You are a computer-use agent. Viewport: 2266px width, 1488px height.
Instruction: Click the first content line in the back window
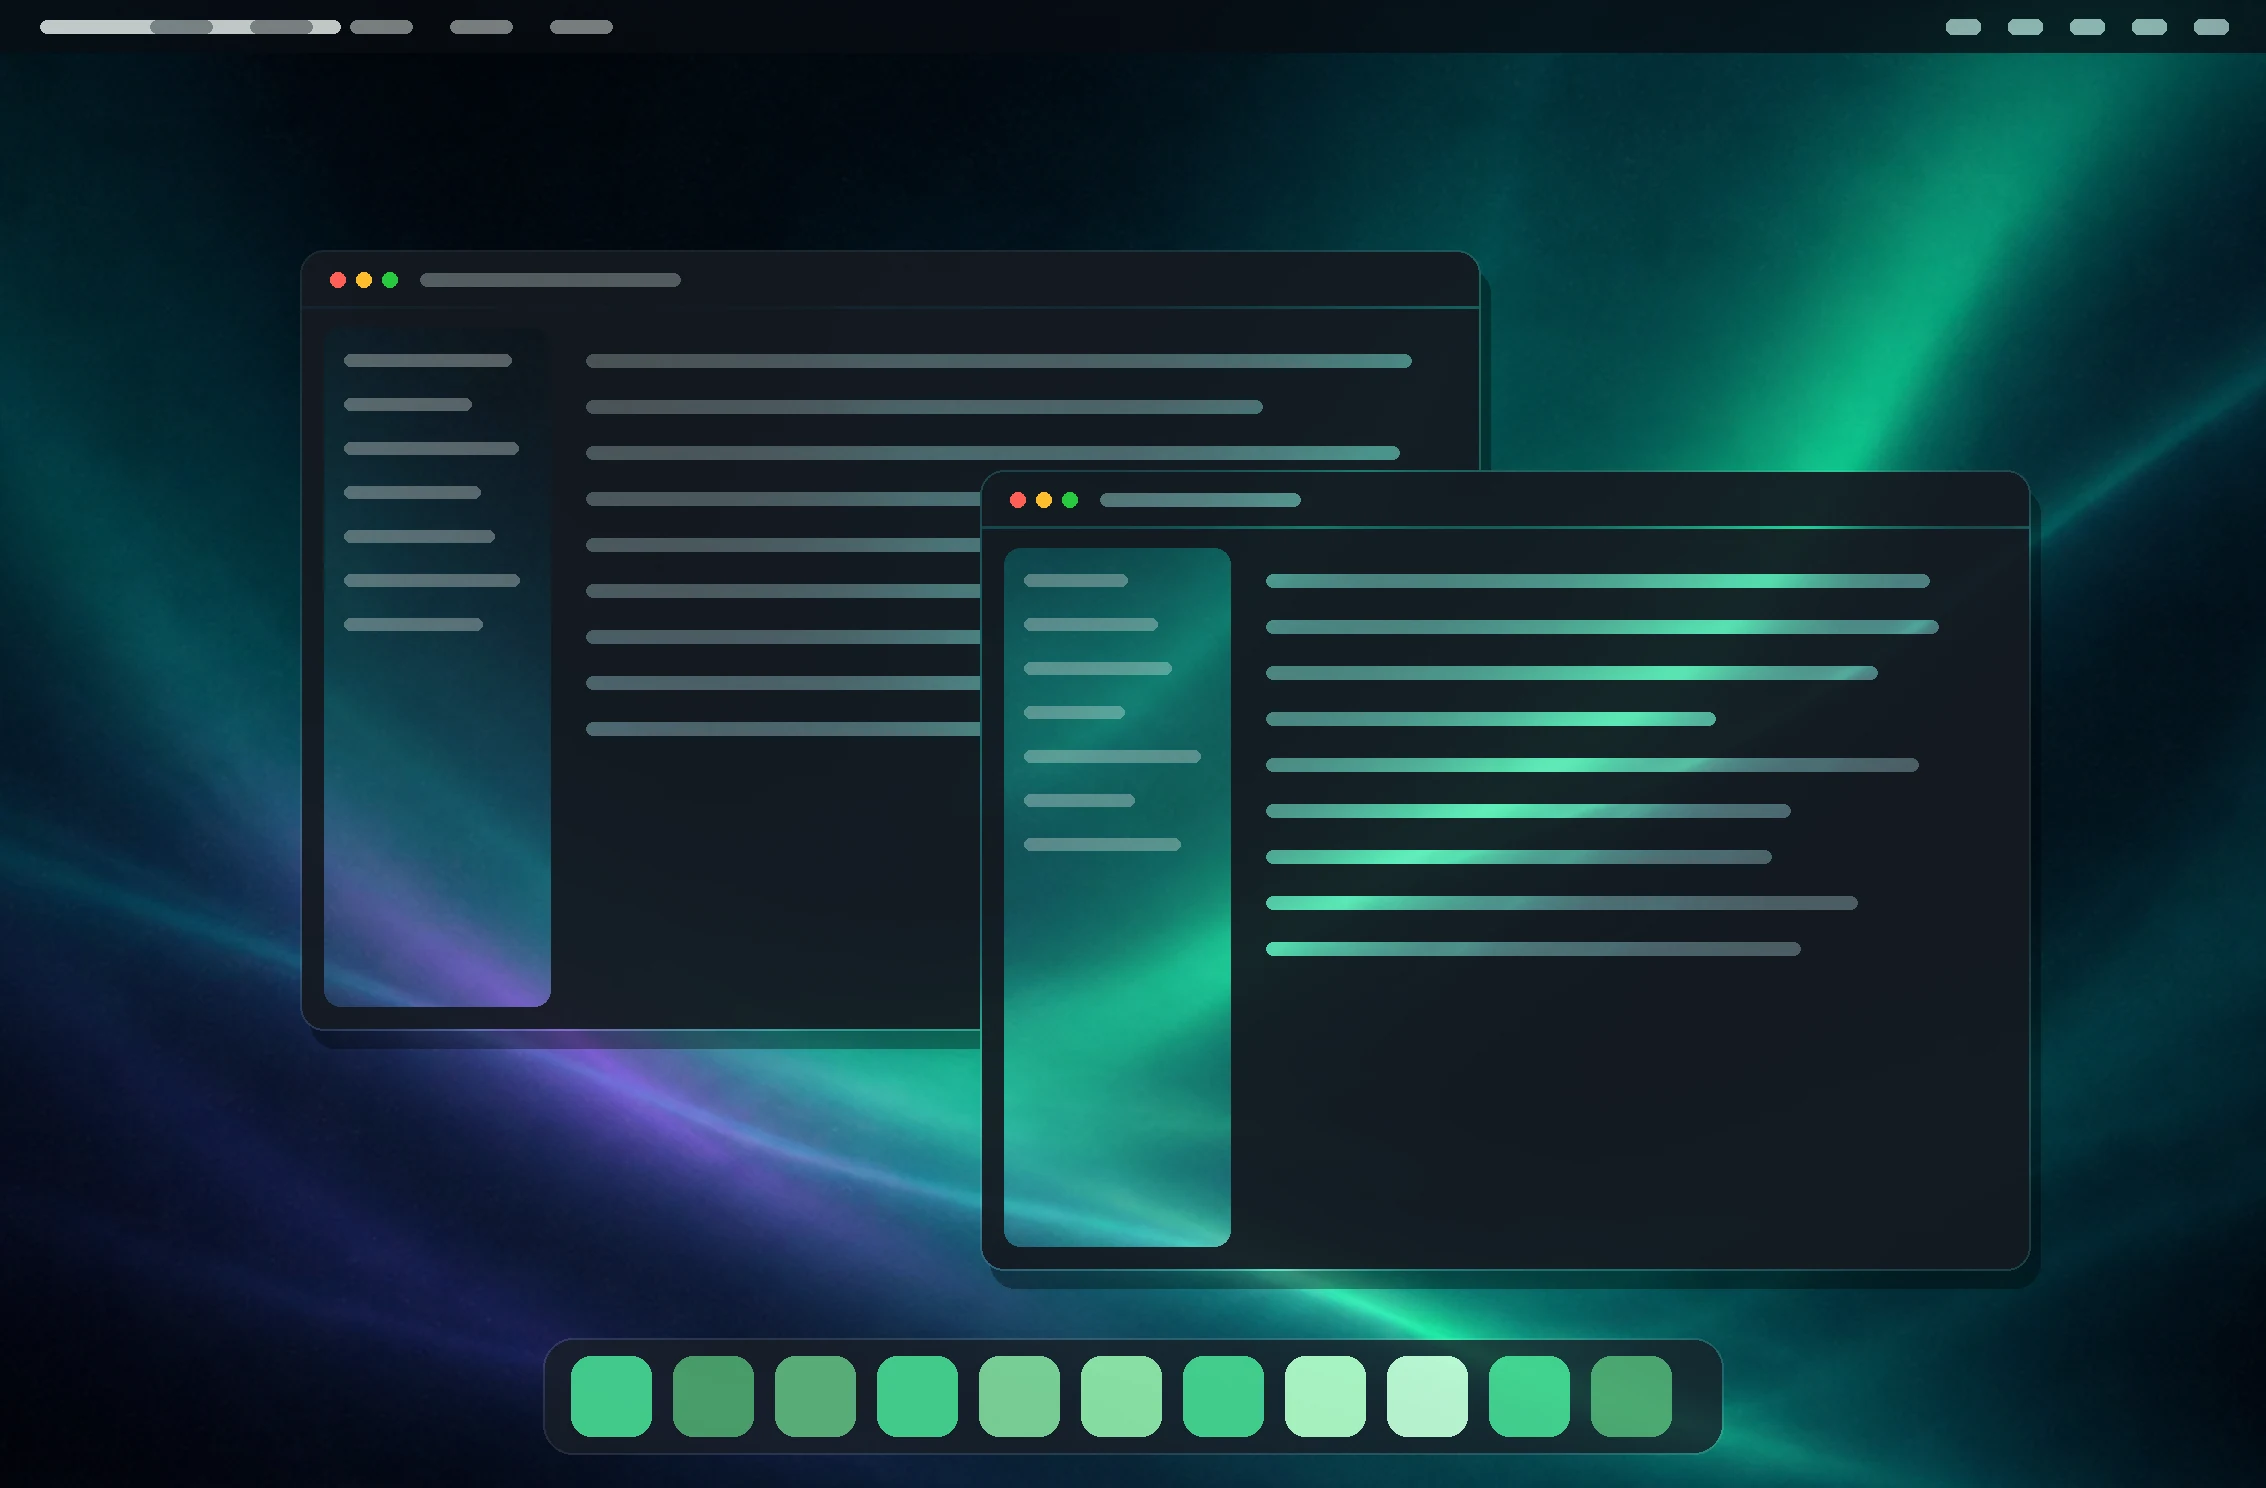(999, 361)
